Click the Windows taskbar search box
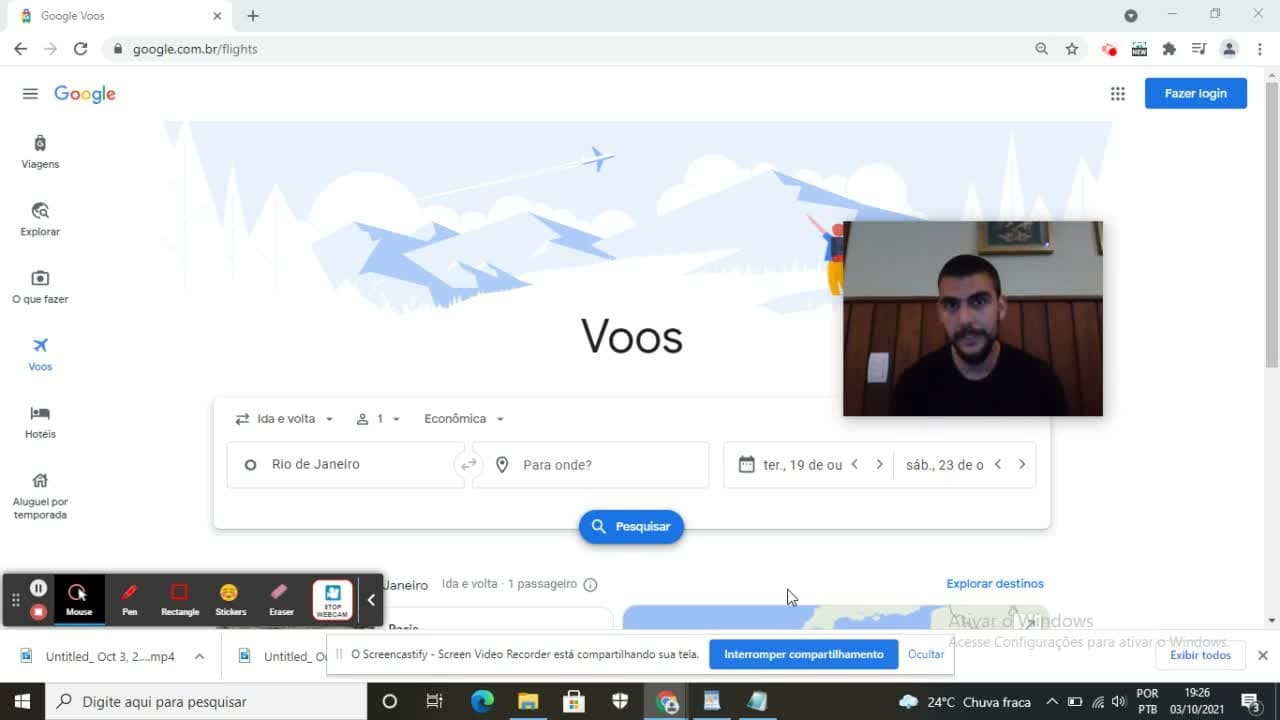The image size is (1280, 720). 206,702
